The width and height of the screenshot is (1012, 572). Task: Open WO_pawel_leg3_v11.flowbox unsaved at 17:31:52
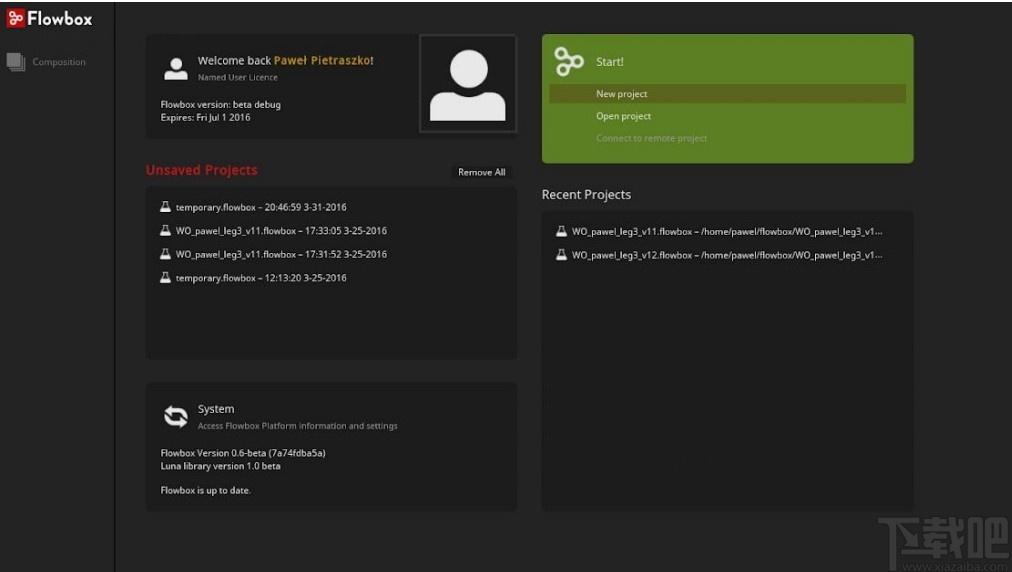point(281,254)
